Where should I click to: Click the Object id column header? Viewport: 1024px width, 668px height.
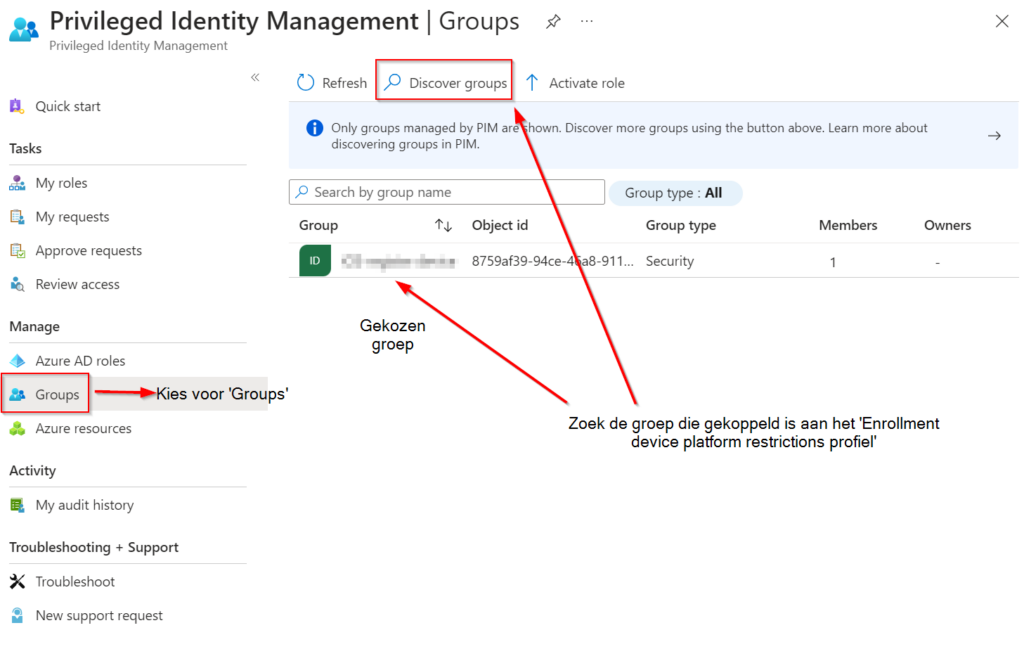click(500, 225)
